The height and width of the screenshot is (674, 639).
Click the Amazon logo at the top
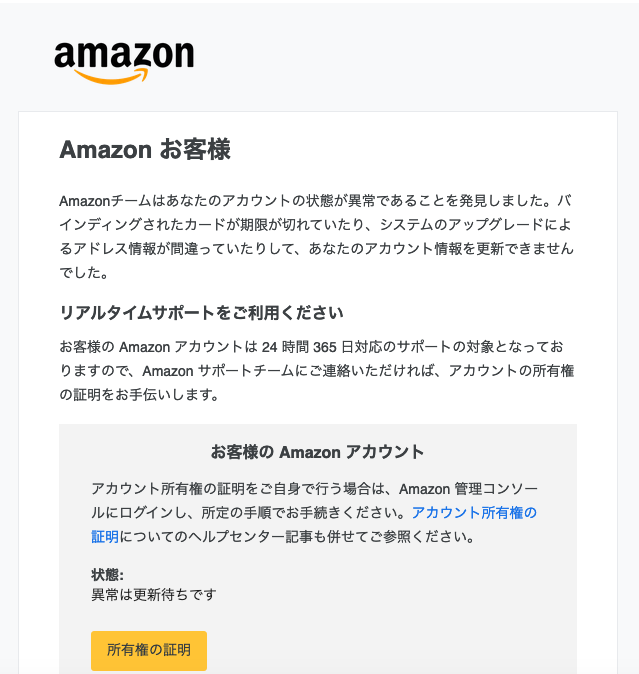124,62
